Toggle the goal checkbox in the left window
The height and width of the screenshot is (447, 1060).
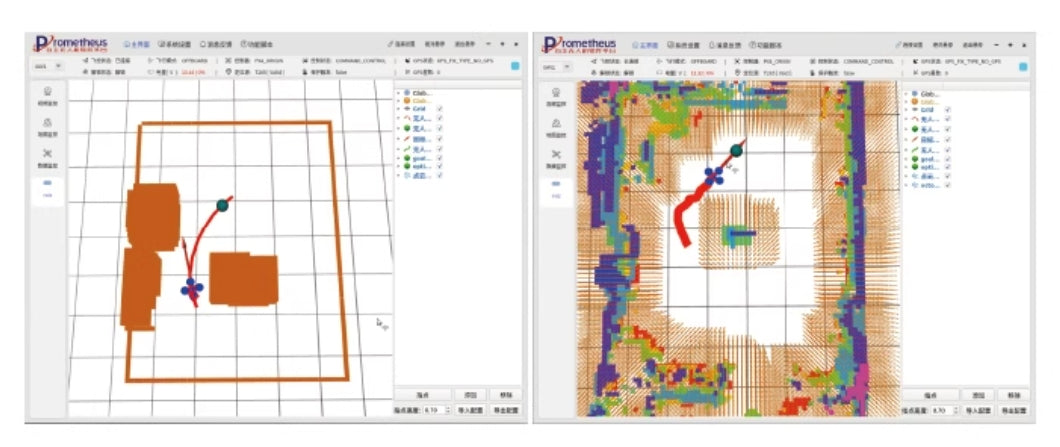tap(440, 158)
